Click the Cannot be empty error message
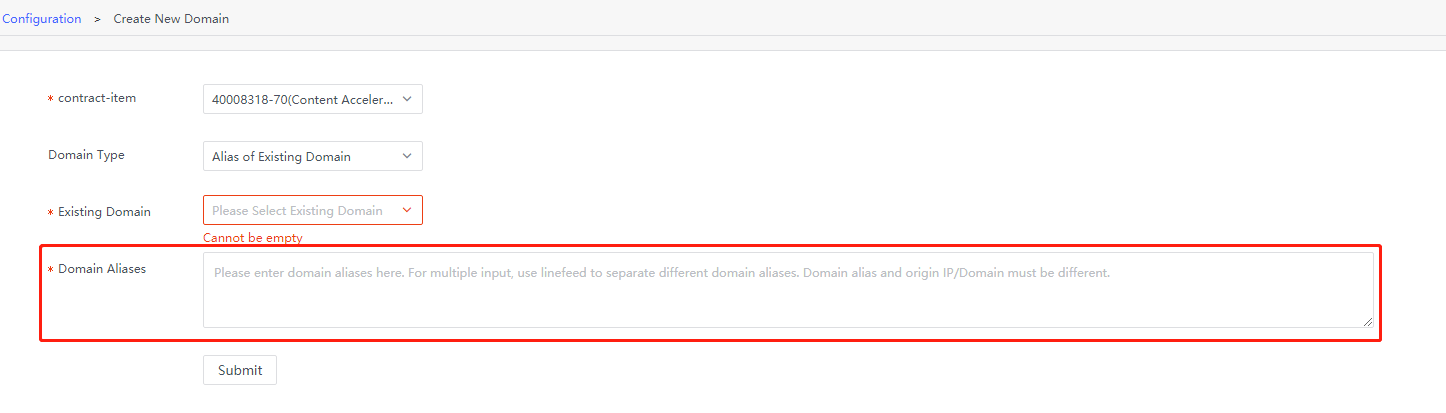Image resolution: width=1446 pixels, height=413 pixels. [x=252, y=238]
